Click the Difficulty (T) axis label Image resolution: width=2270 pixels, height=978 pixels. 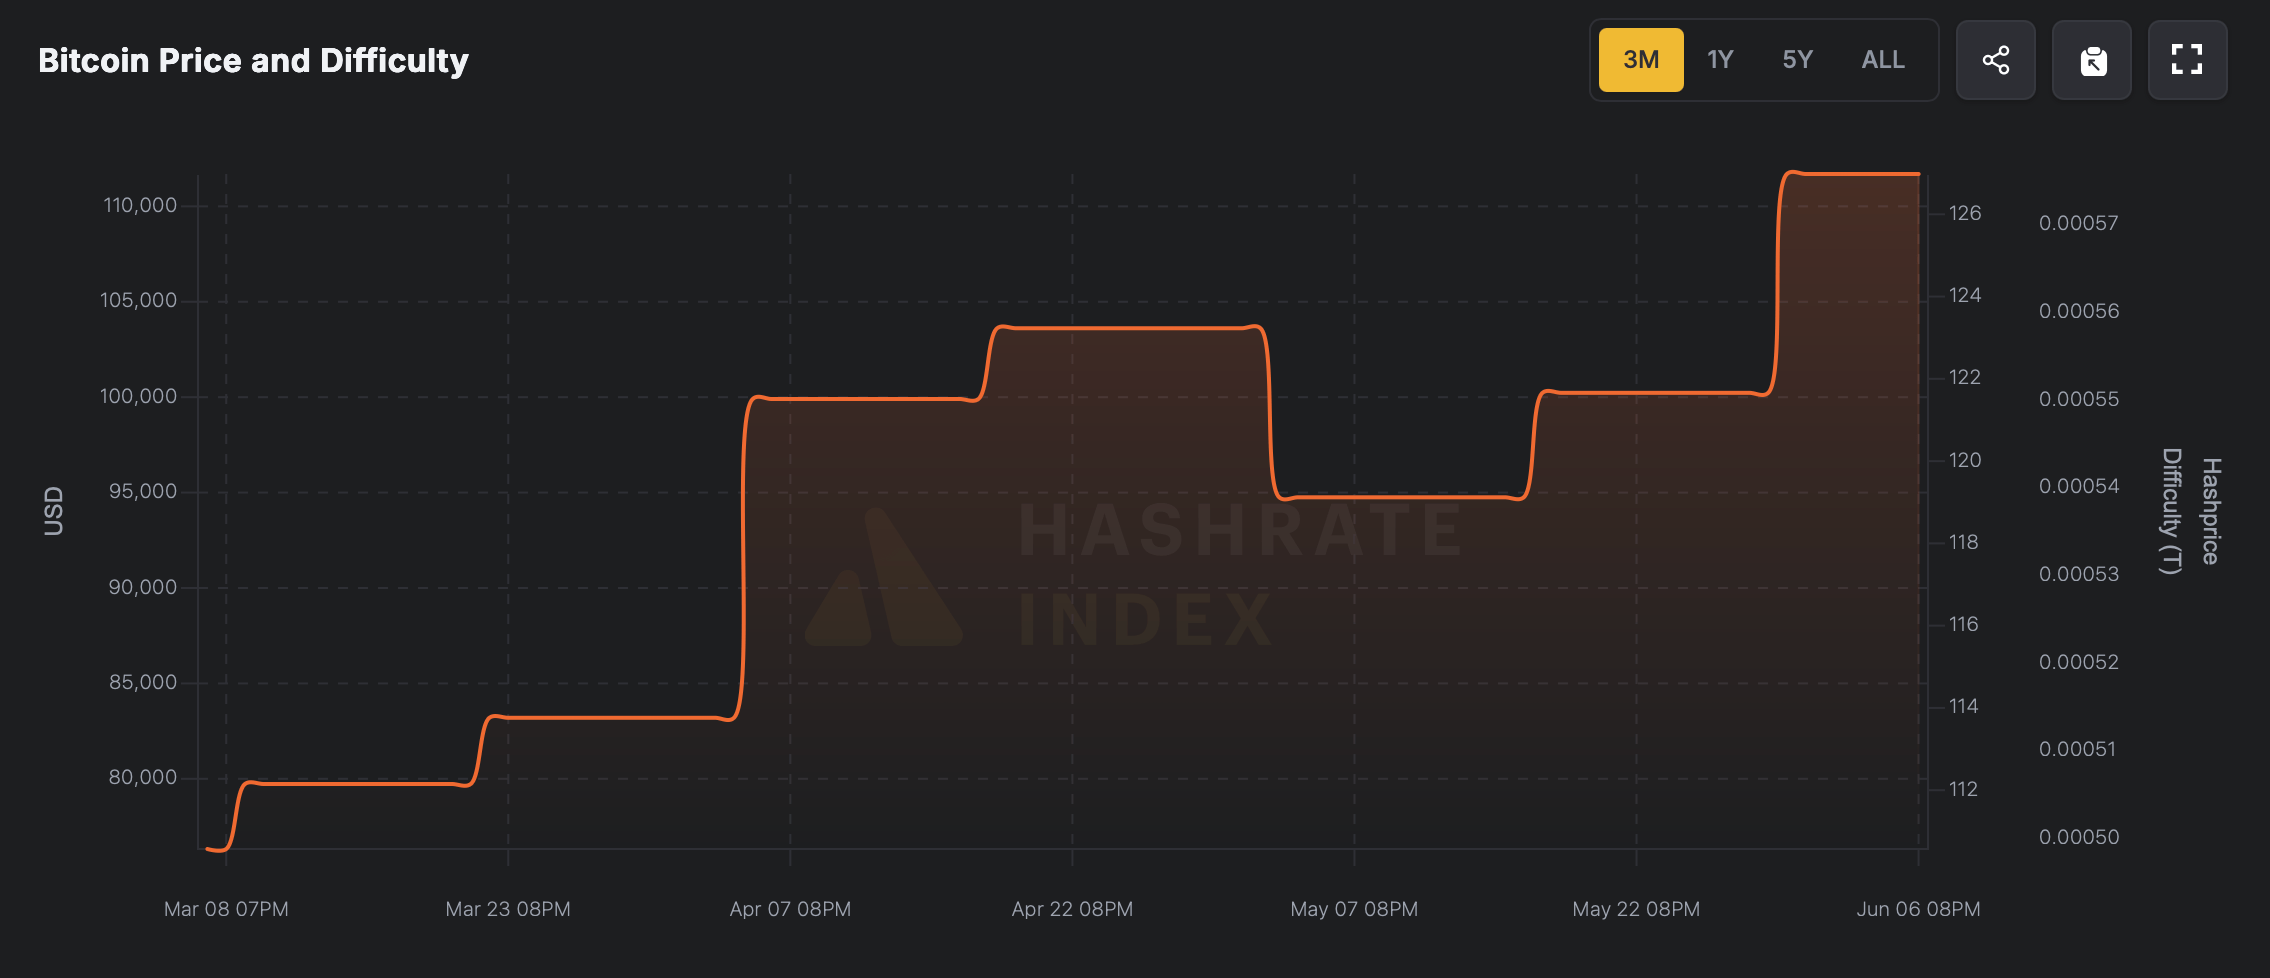click(x=2171, y=511)
